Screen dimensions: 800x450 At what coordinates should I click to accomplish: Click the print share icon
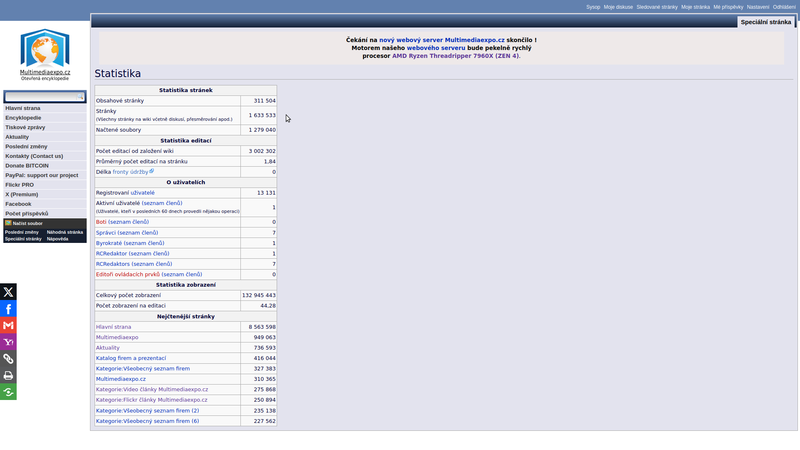(8, 376)
